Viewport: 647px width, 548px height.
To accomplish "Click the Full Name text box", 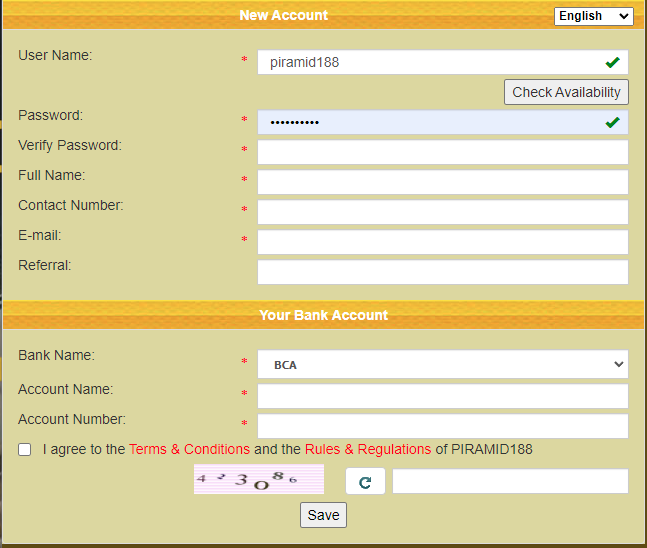I will 443,182.
